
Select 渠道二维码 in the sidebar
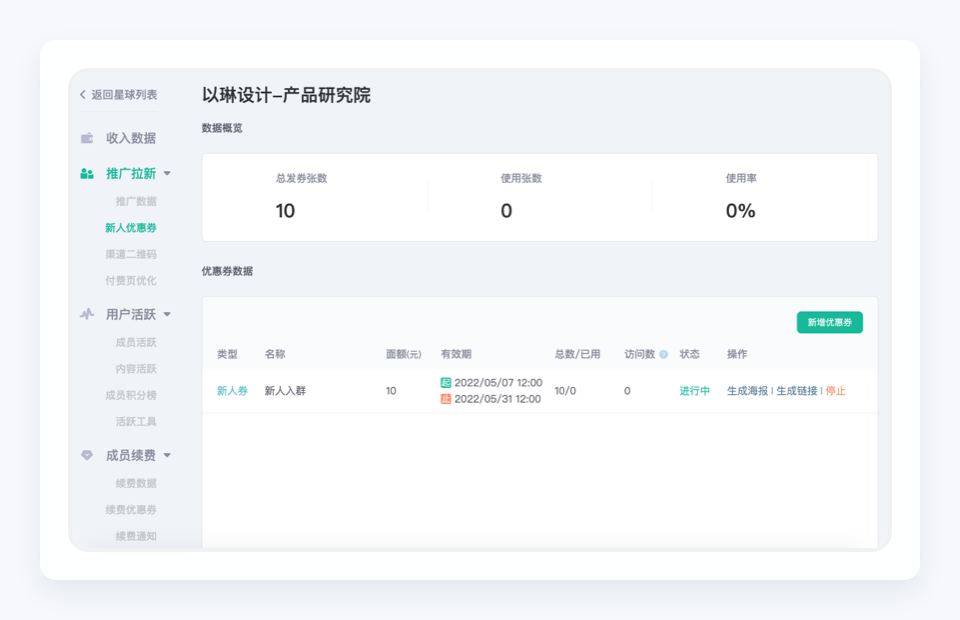[x=131, y=254]
